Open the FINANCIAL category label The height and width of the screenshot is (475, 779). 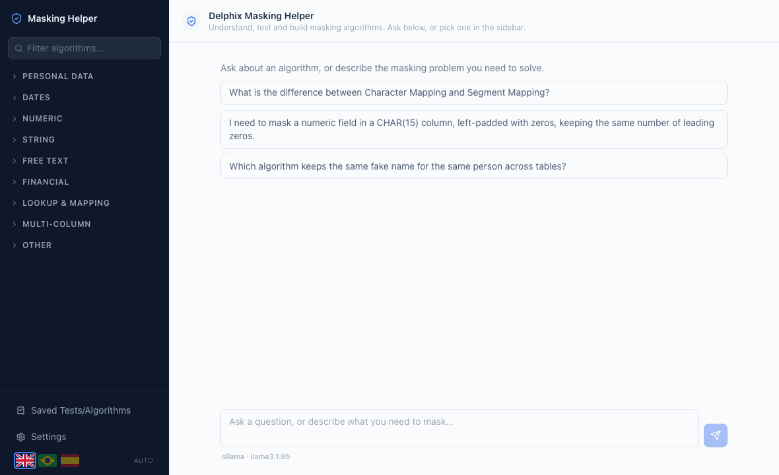[x=46, y=182]
